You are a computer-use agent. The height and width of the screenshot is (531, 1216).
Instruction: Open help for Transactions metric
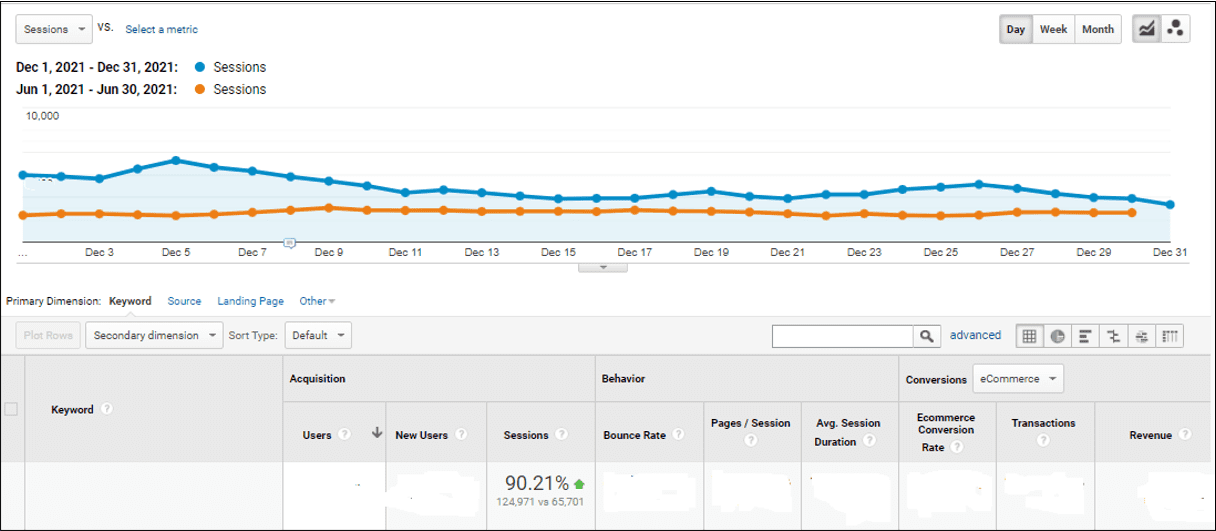pos(1043,440)
